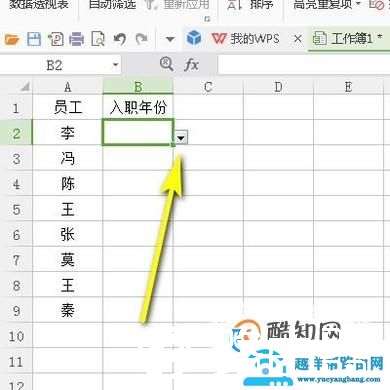Click the formula bar input field
Viewport: 390px width, 390px height.
(x=304, y=65)
